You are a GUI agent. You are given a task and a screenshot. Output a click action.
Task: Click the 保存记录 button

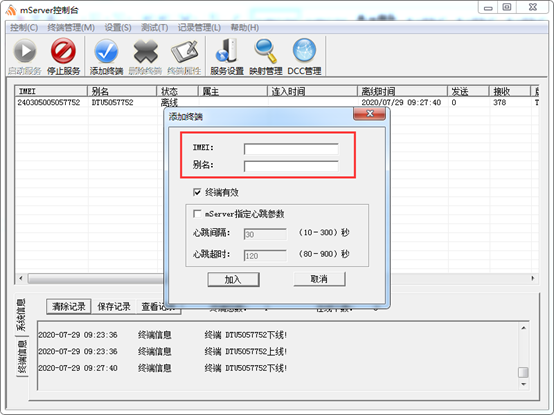pos(114,307)
